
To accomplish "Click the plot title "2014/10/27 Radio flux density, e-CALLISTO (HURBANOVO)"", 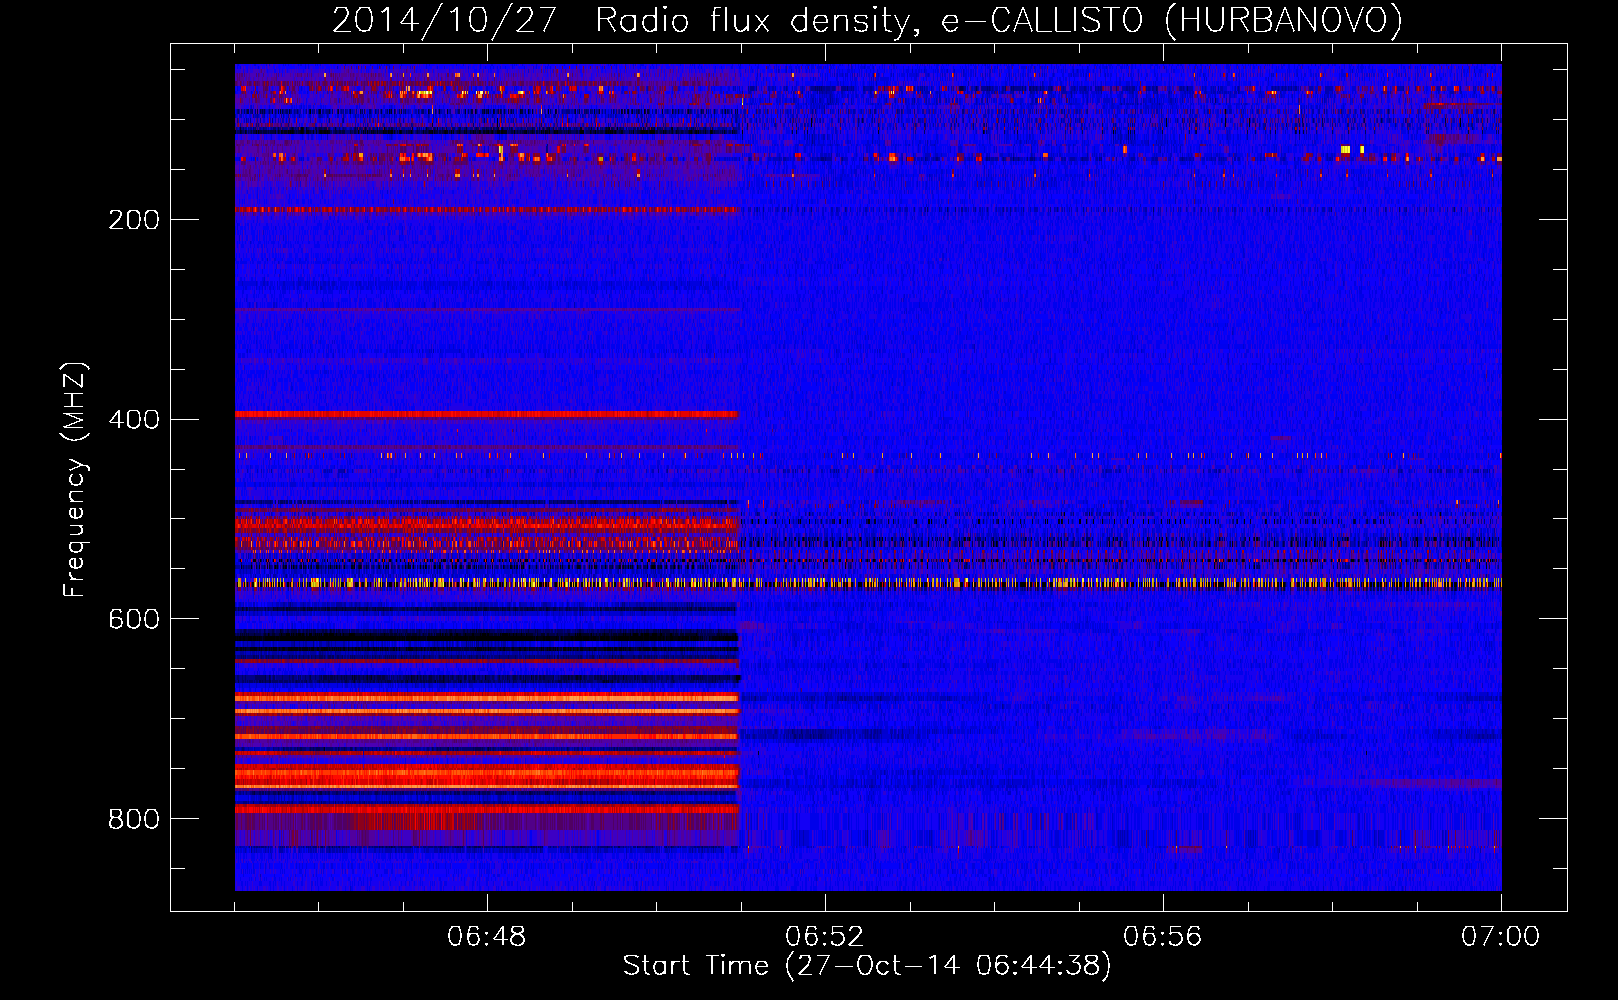I will [867, 21].
